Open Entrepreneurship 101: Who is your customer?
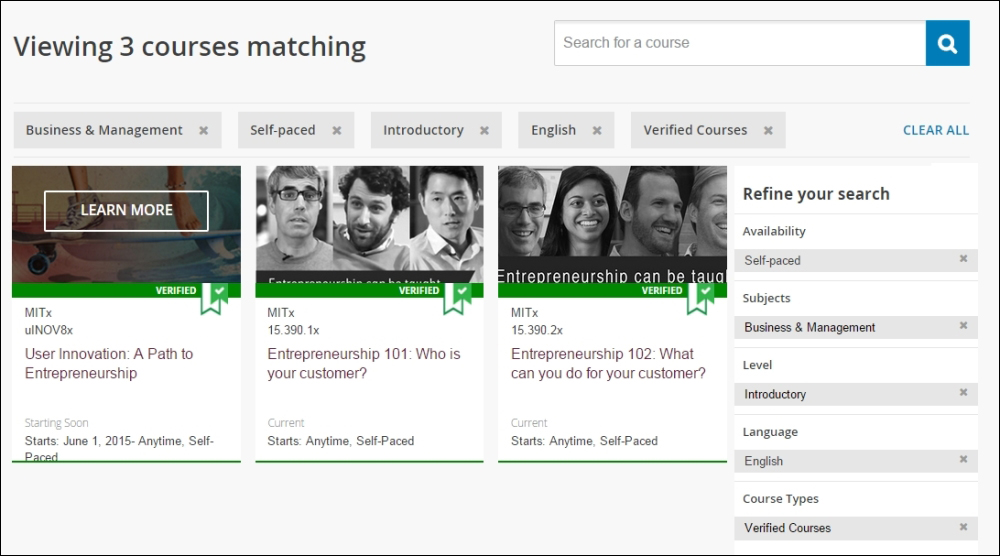 [364, 363]
